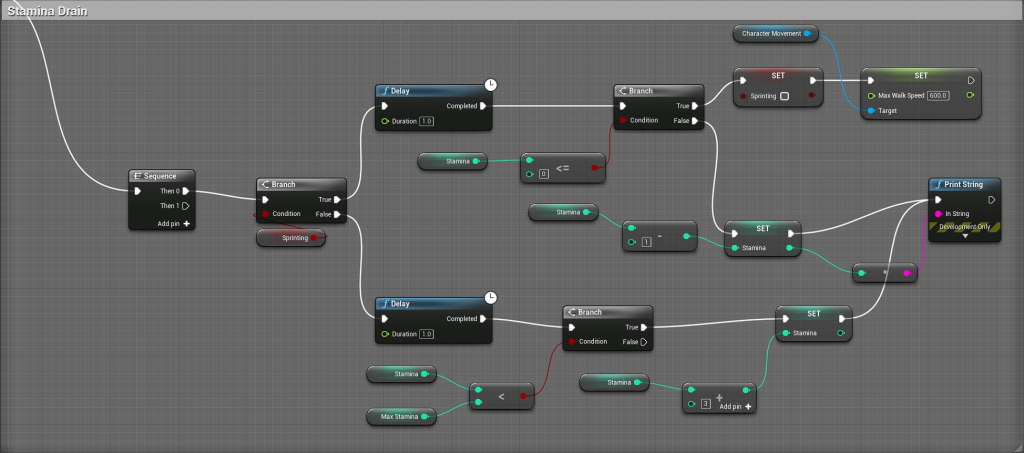
Task: Select the red Sprinting variable getter node
Action: (x=290, y=238)
